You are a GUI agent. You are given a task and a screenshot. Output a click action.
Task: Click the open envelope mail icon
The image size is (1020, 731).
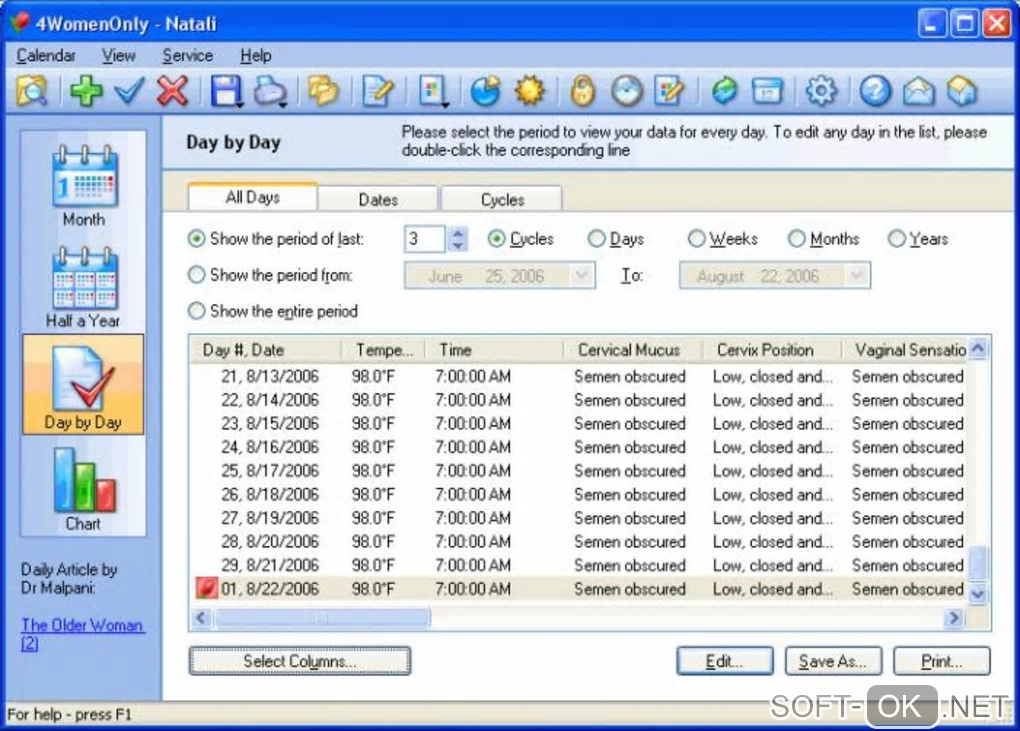[919, 90]
